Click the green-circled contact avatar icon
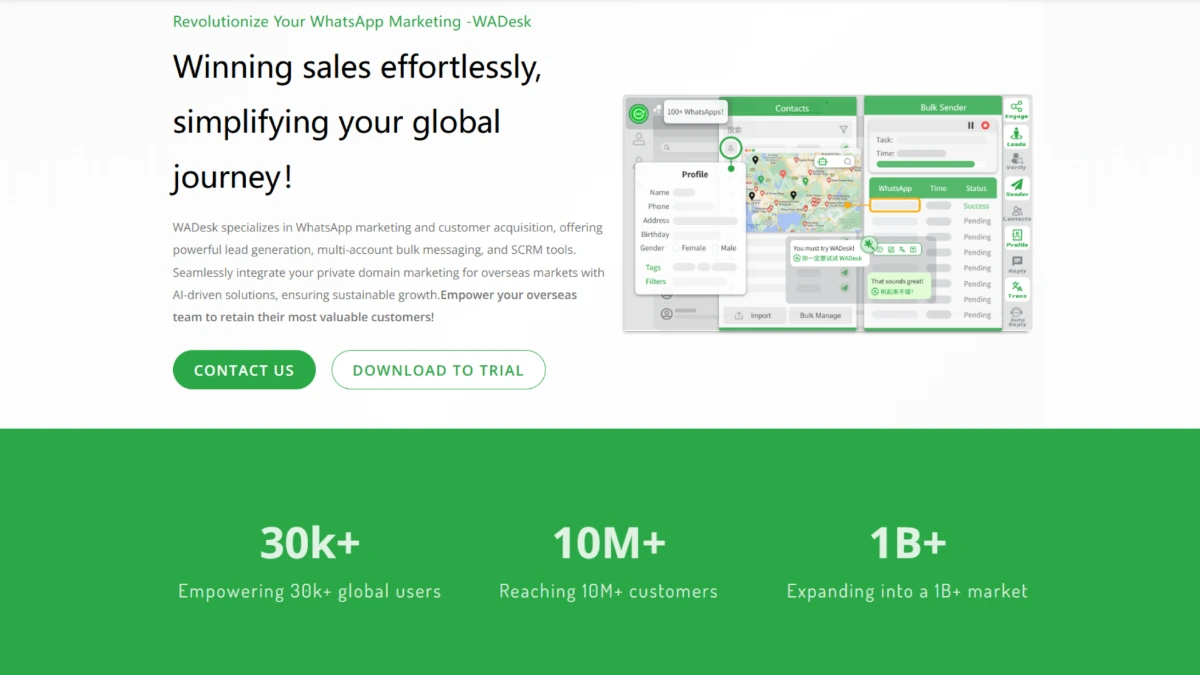1200x675 pixels. click(730, 147)
